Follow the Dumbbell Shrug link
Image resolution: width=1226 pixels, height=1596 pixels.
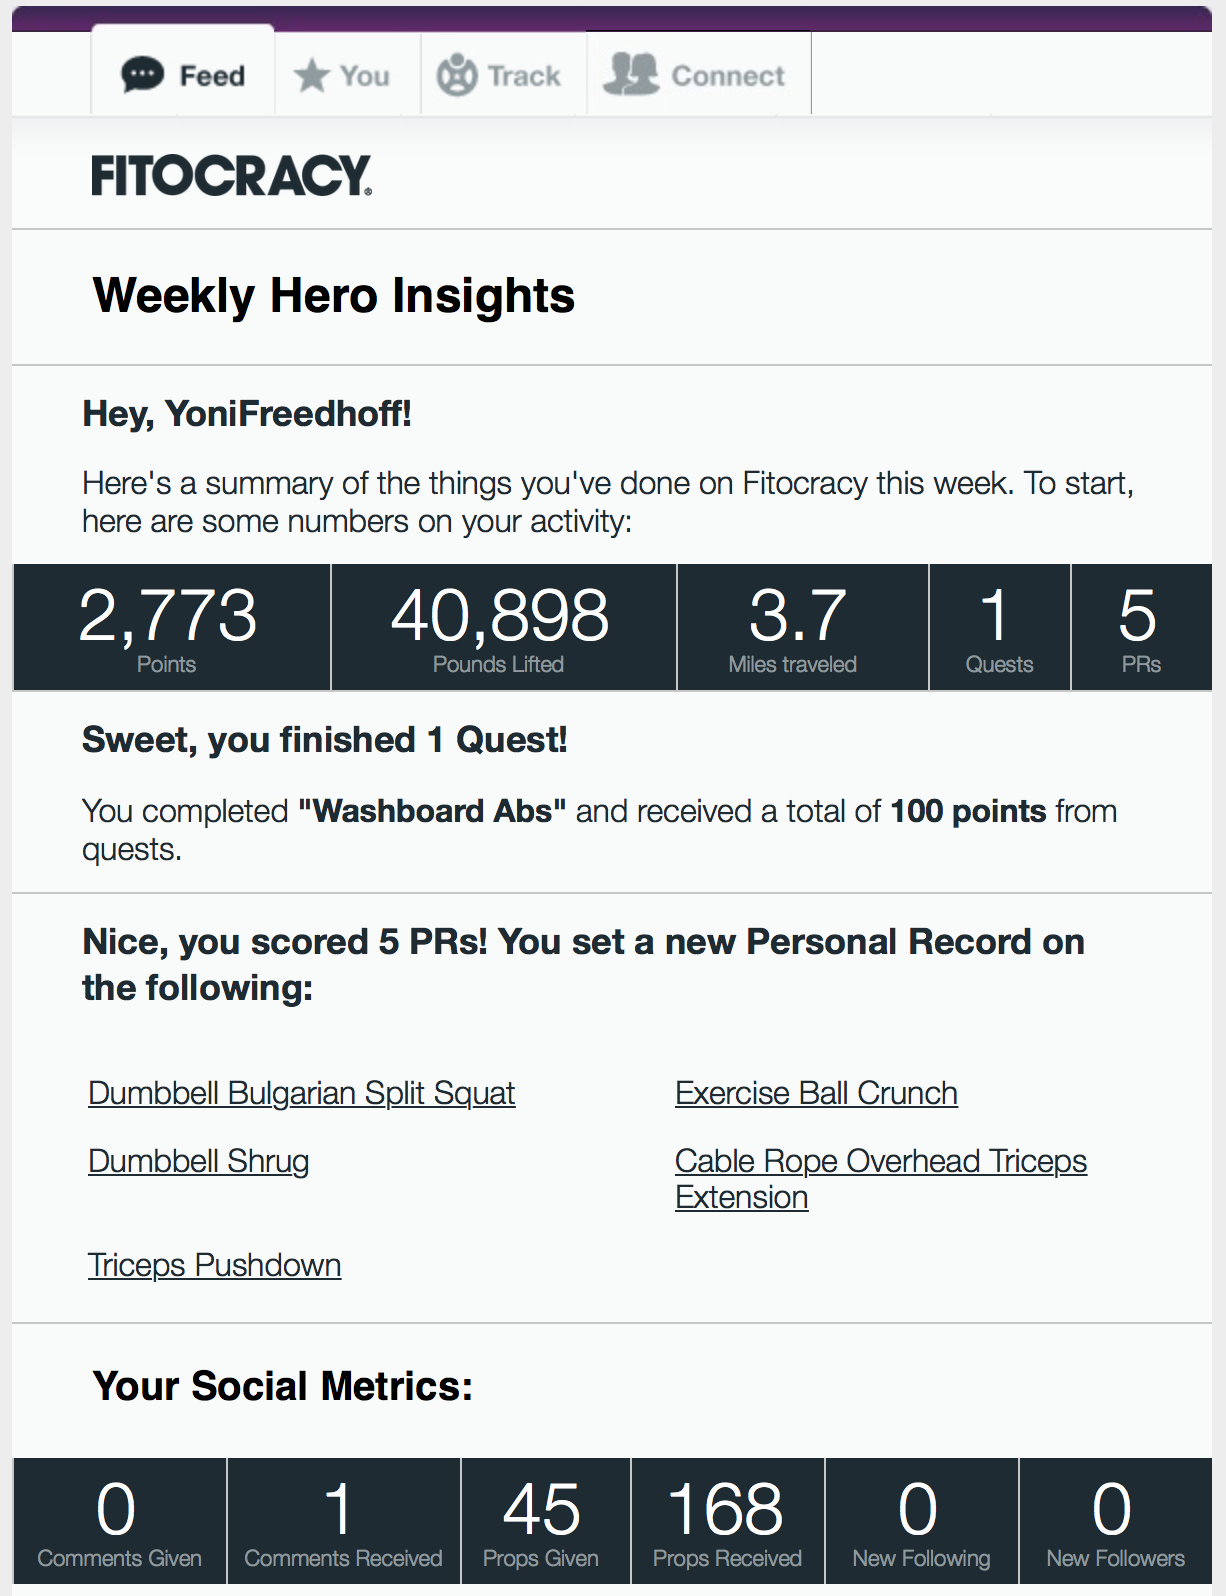click(198, 1161)
